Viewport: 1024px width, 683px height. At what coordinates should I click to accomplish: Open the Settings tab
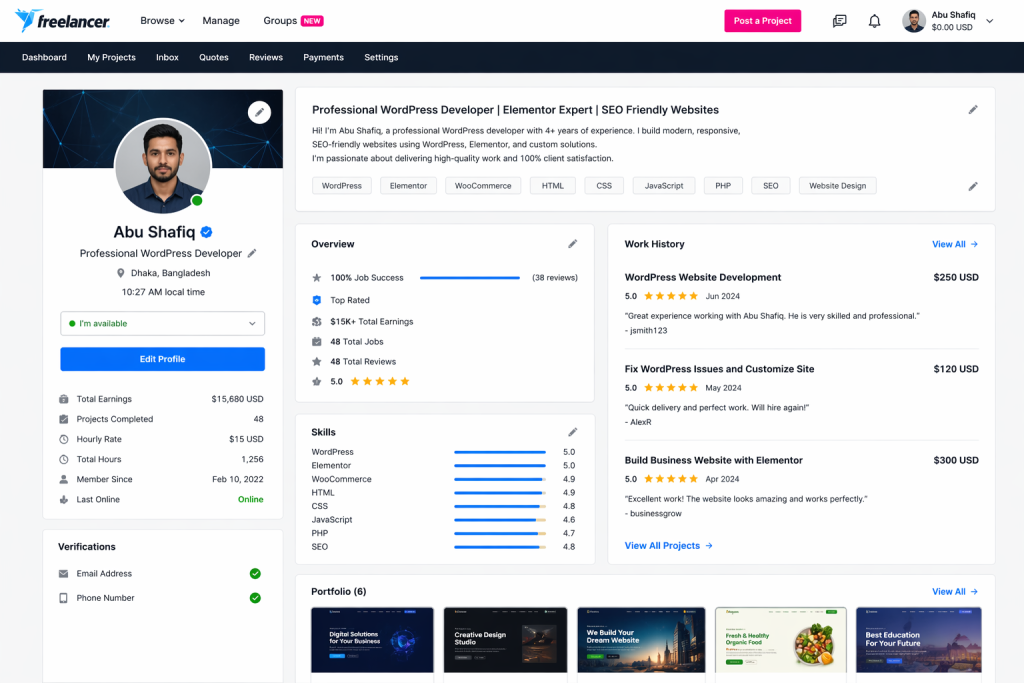(x=381, y=57)
